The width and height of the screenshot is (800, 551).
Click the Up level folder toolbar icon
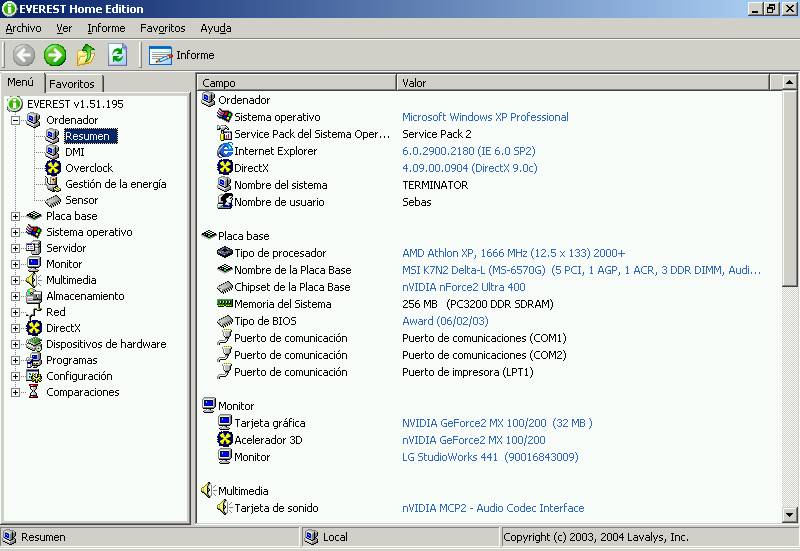tap(86, 55)
